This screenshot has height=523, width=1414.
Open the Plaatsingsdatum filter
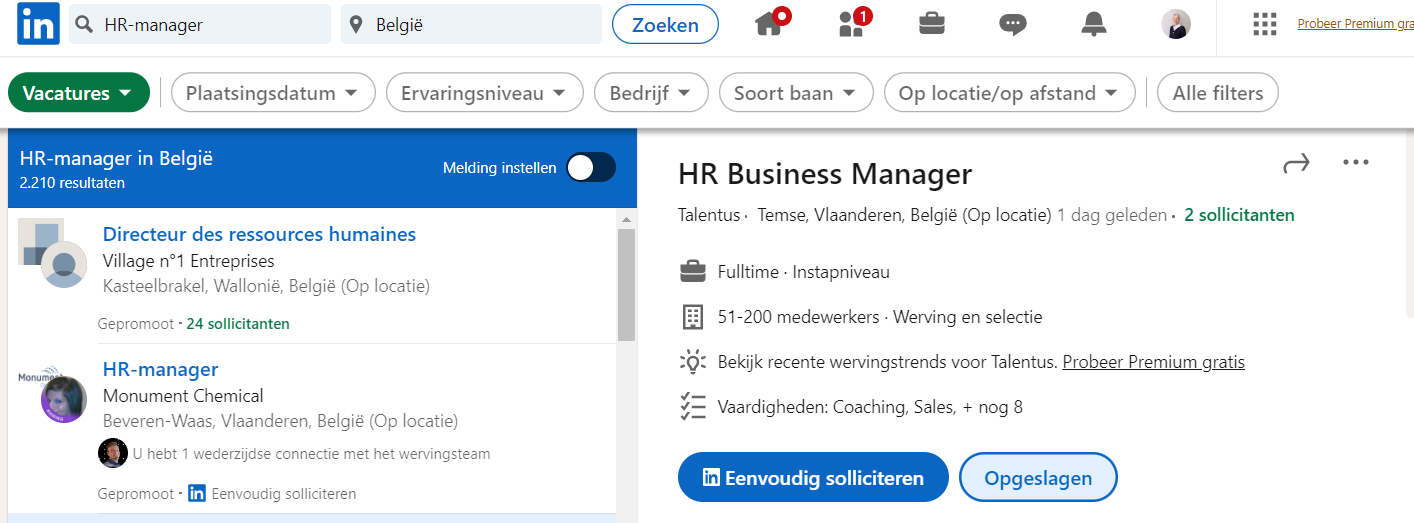pyautogui.click(x=273, y=93)
